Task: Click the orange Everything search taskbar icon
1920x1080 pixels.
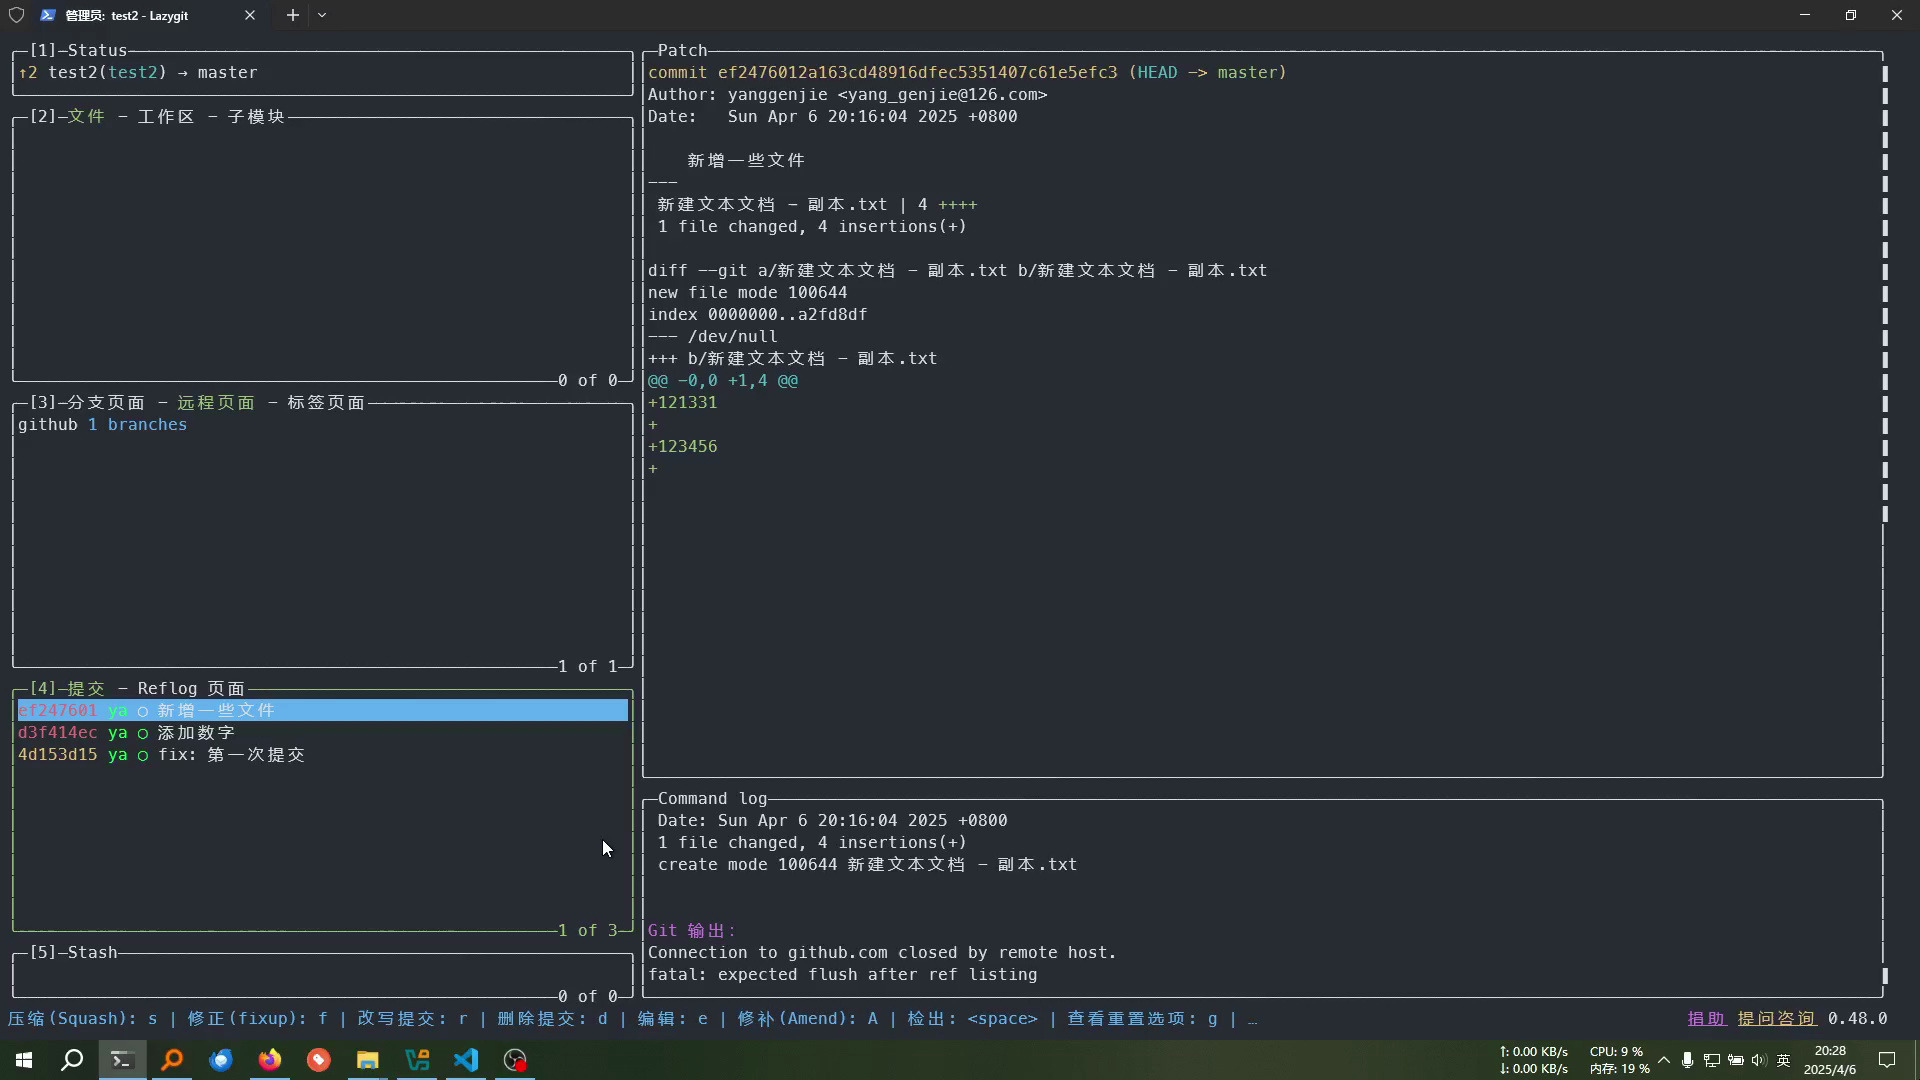Action: pos(172,1060)
